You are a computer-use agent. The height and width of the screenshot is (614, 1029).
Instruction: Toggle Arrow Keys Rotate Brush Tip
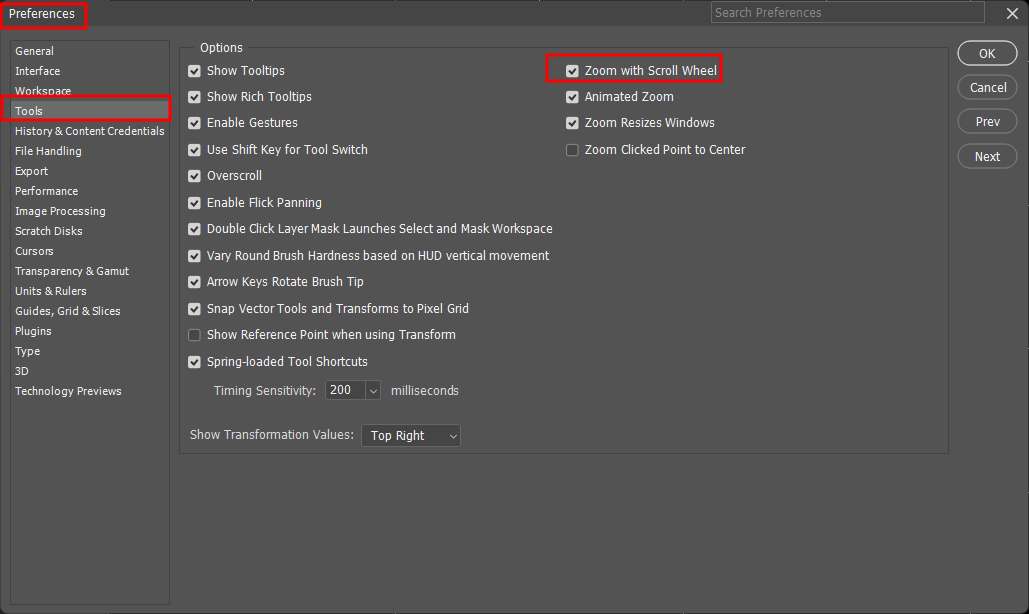(194, 282)
